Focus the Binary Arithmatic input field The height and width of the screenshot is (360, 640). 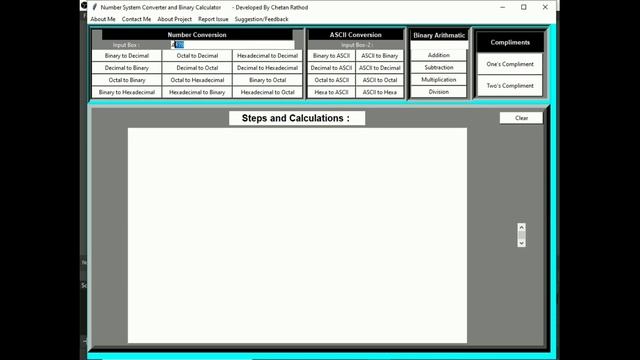click(439, 45)
